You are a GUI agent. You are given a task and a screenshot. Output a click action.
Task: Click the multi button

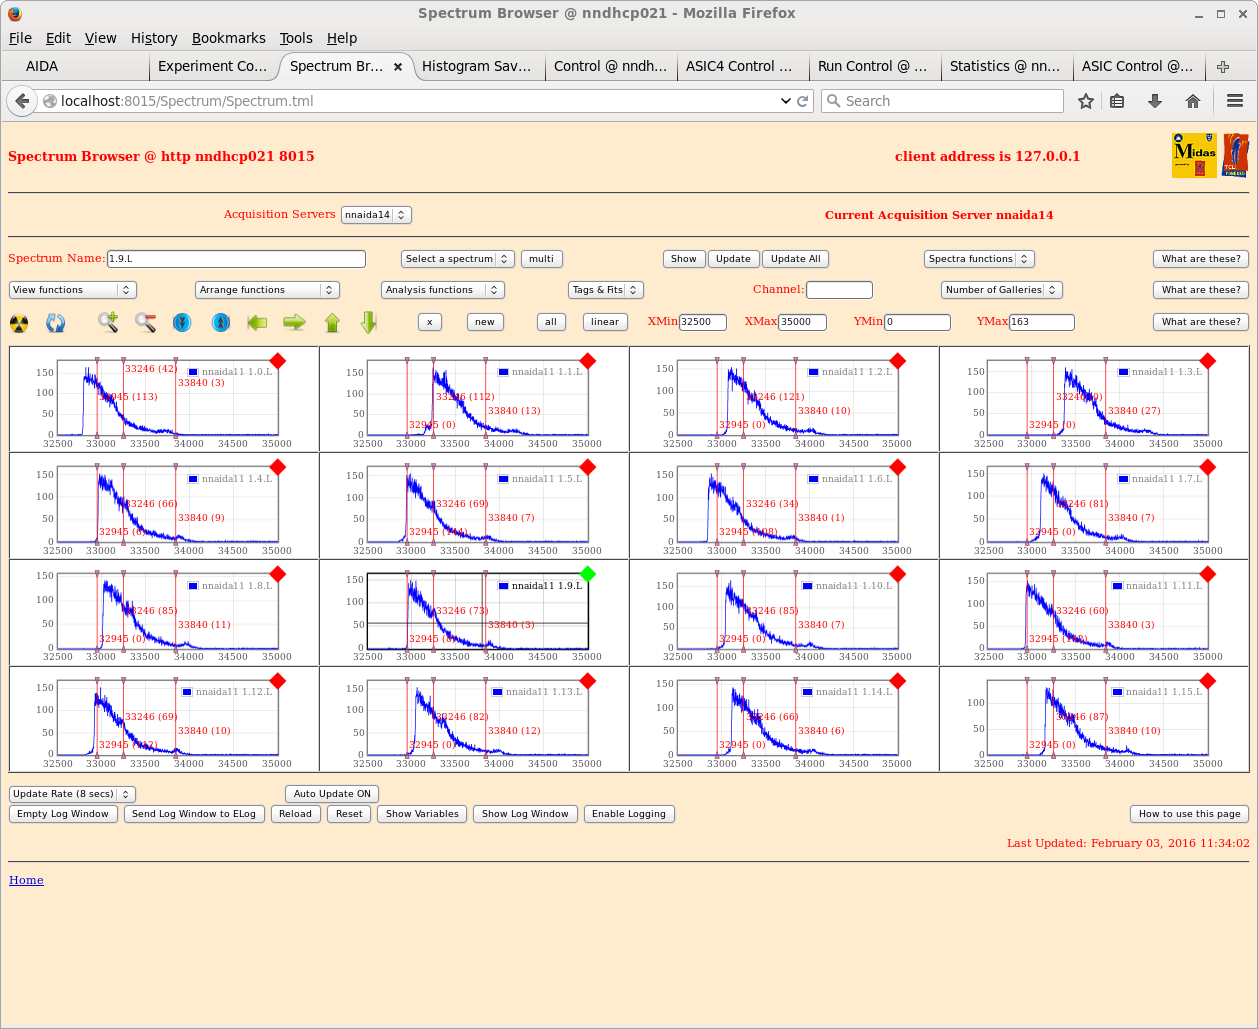(x=542, y=259)
